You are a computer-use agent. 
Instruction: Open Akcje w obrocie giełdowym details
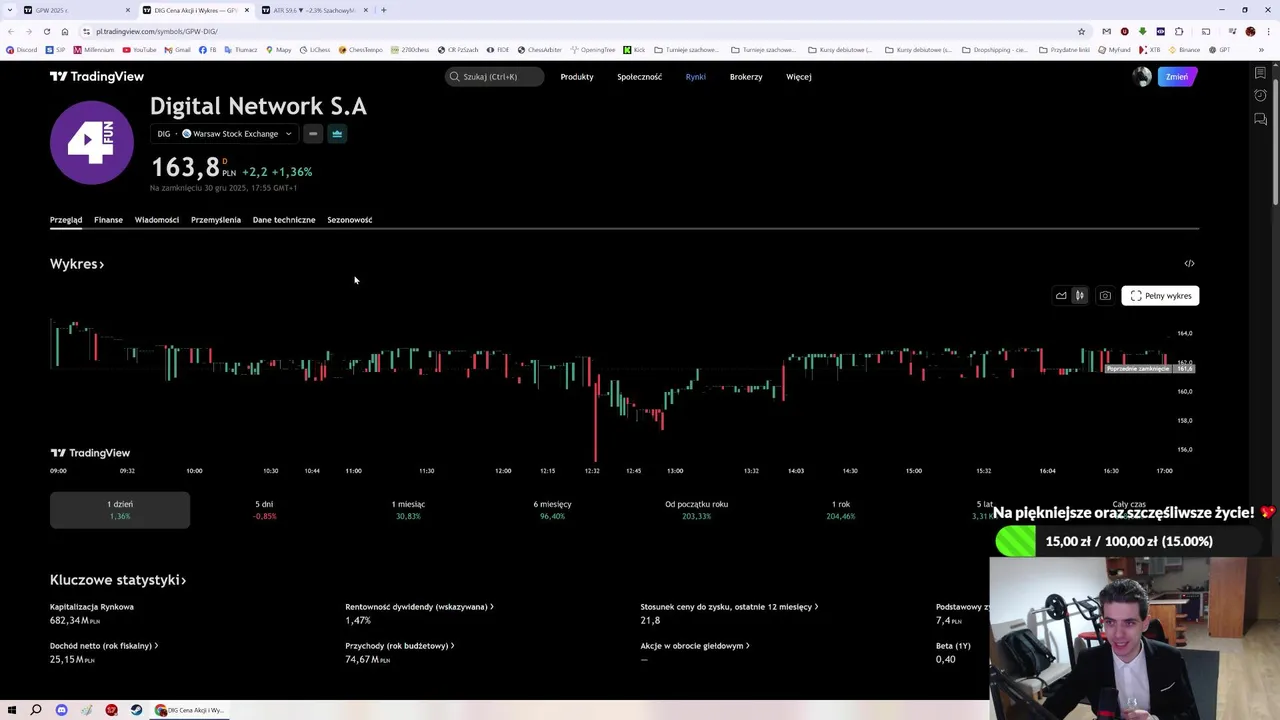[x=695, y=646]
